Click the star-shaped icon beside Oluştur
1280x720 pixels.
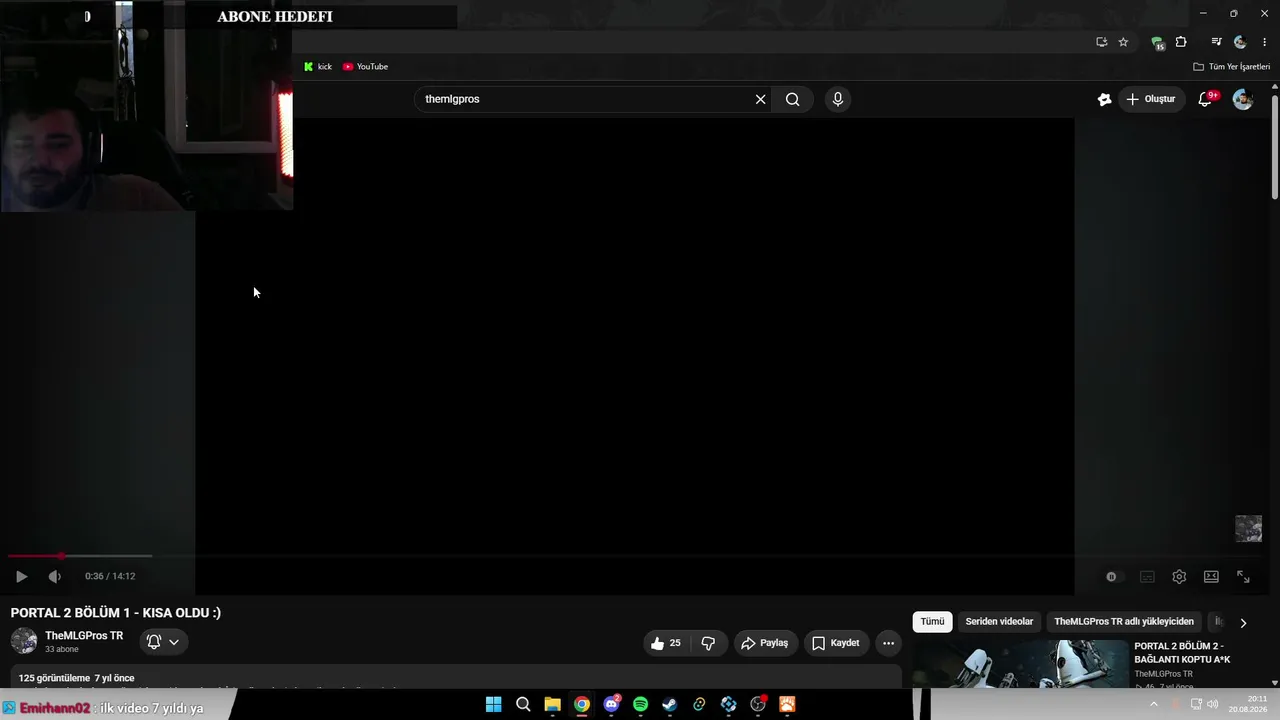[x=1104, y=99]
